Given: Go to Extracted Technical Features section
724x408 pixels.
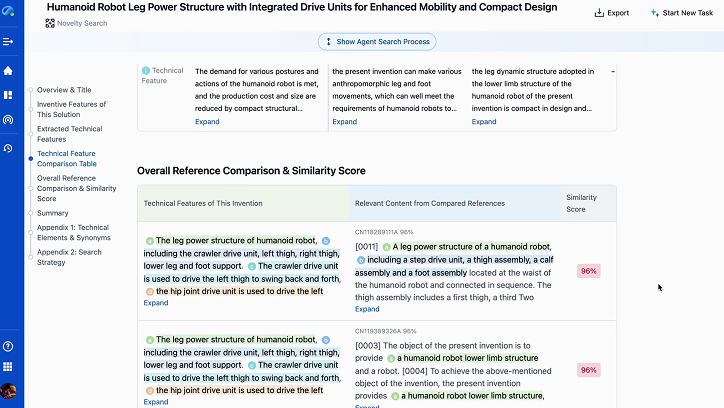Looking at the screenshot, I should pos(70,134).
